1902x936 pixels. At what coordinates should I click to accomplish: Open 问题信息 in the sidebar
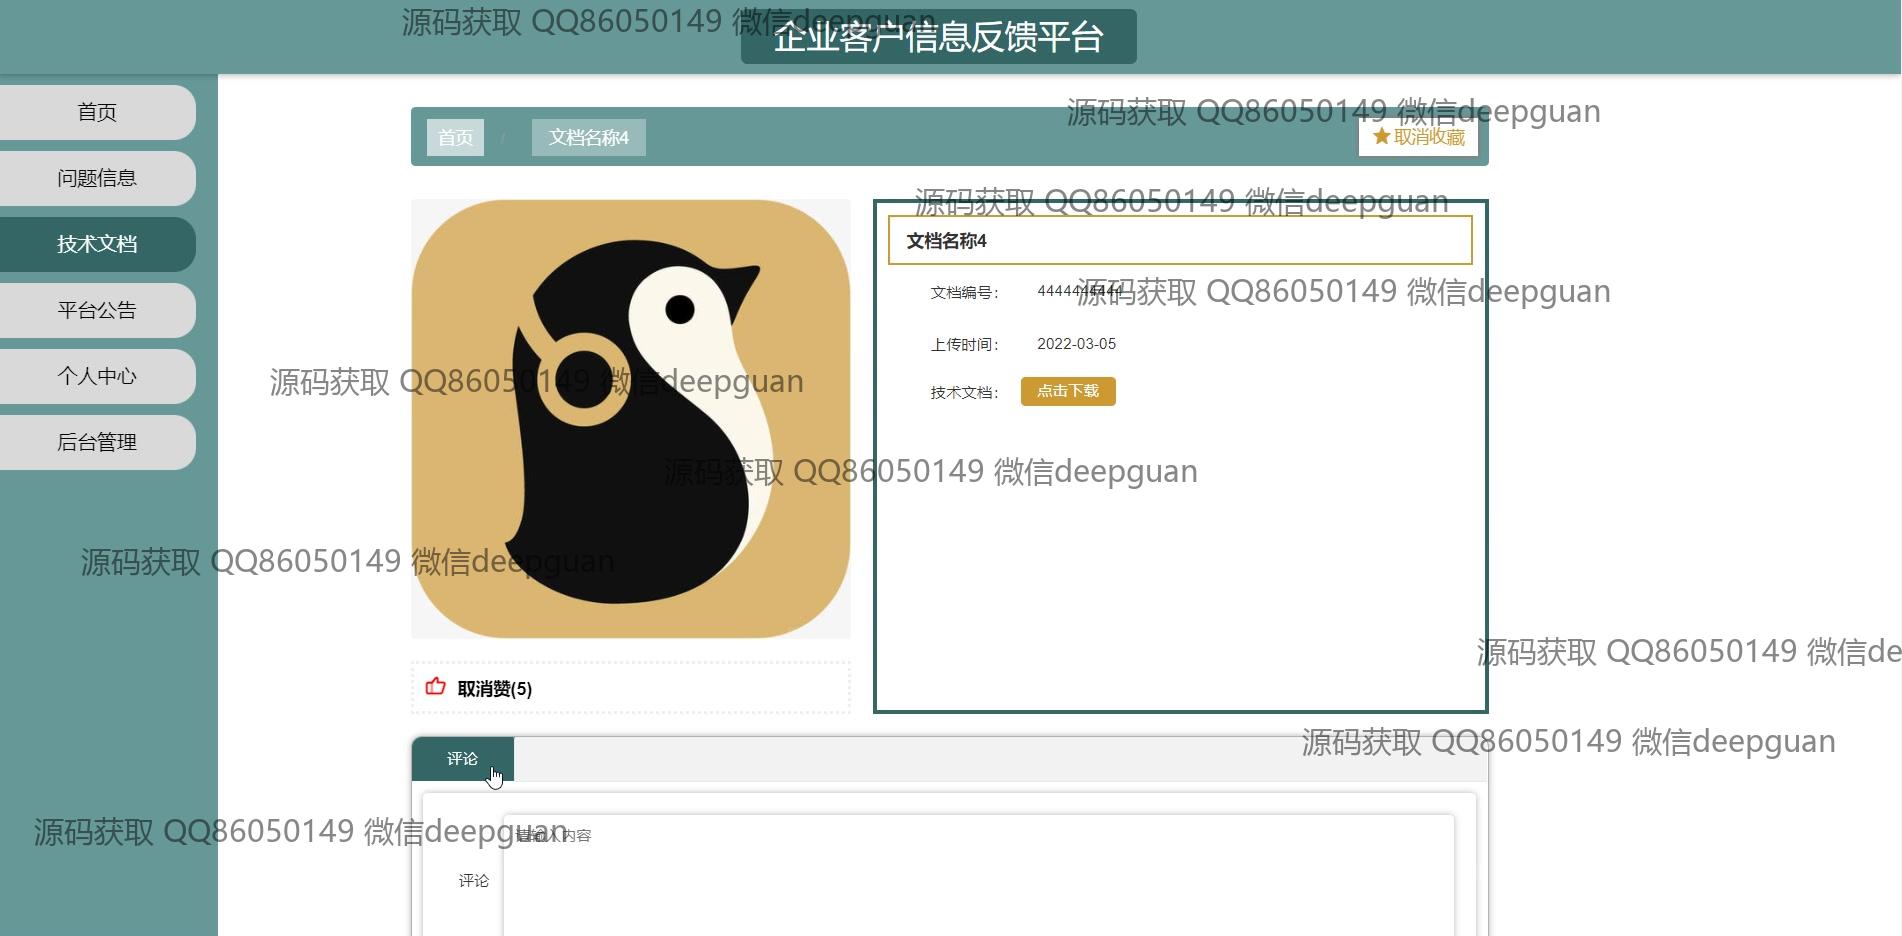[x=97, y=178]
